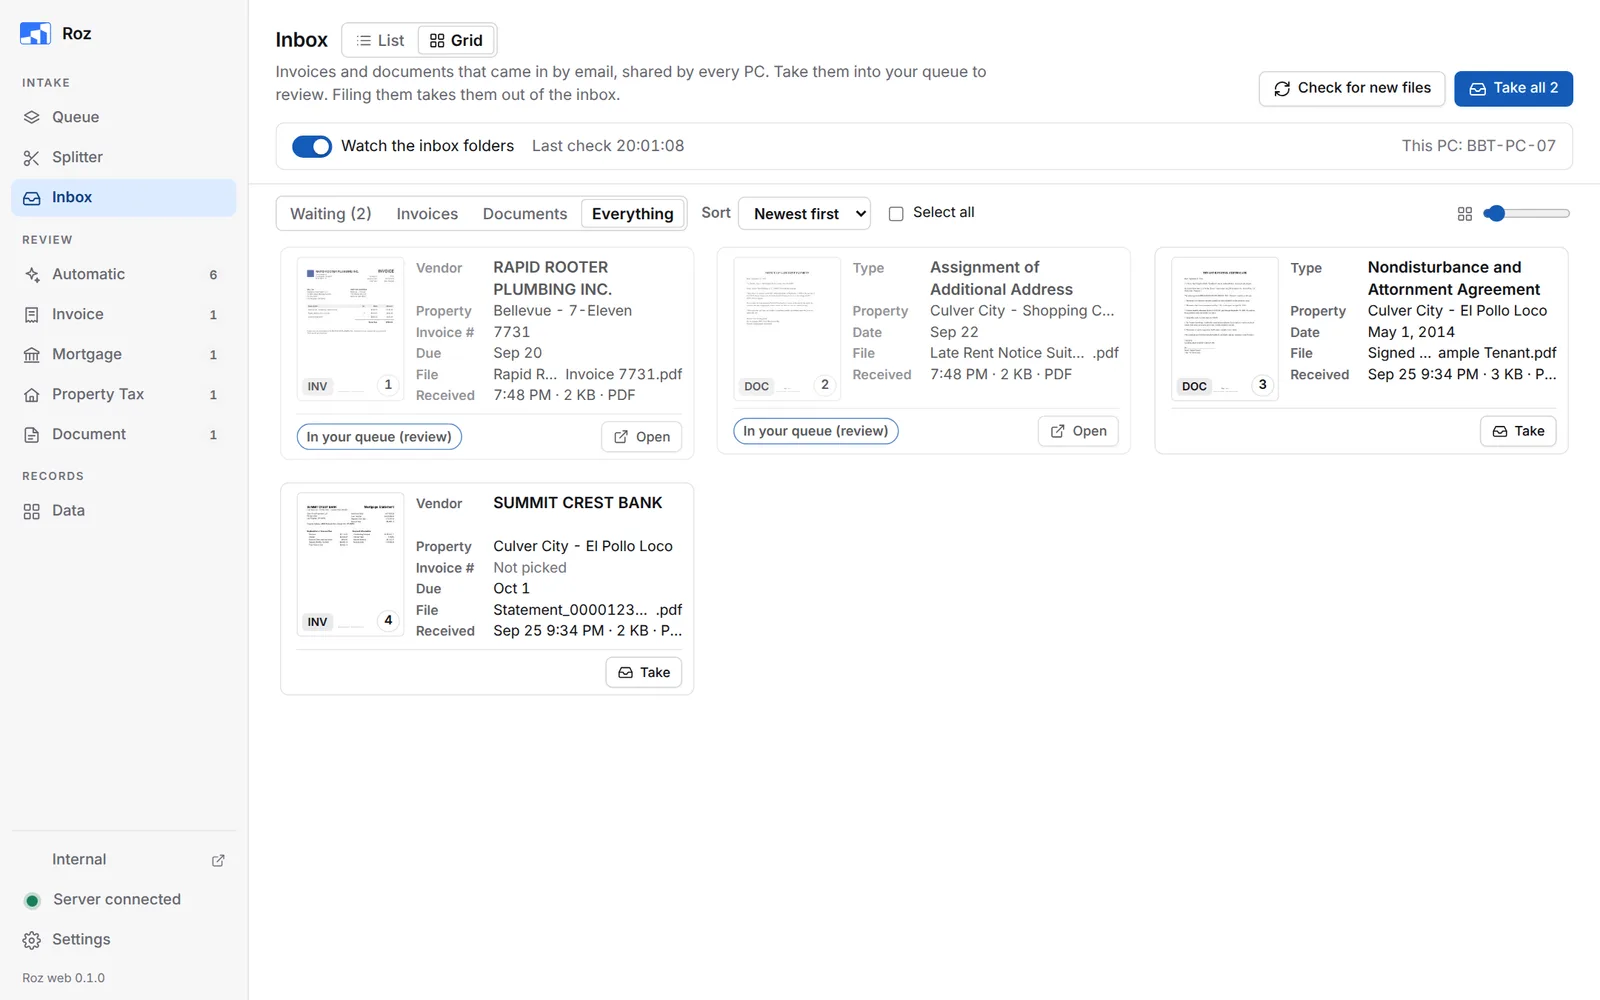Click In your queue badge on Rapid Rooter card
The image size is (1600, 1000).
pyautogui.click(x=379, y=437)
